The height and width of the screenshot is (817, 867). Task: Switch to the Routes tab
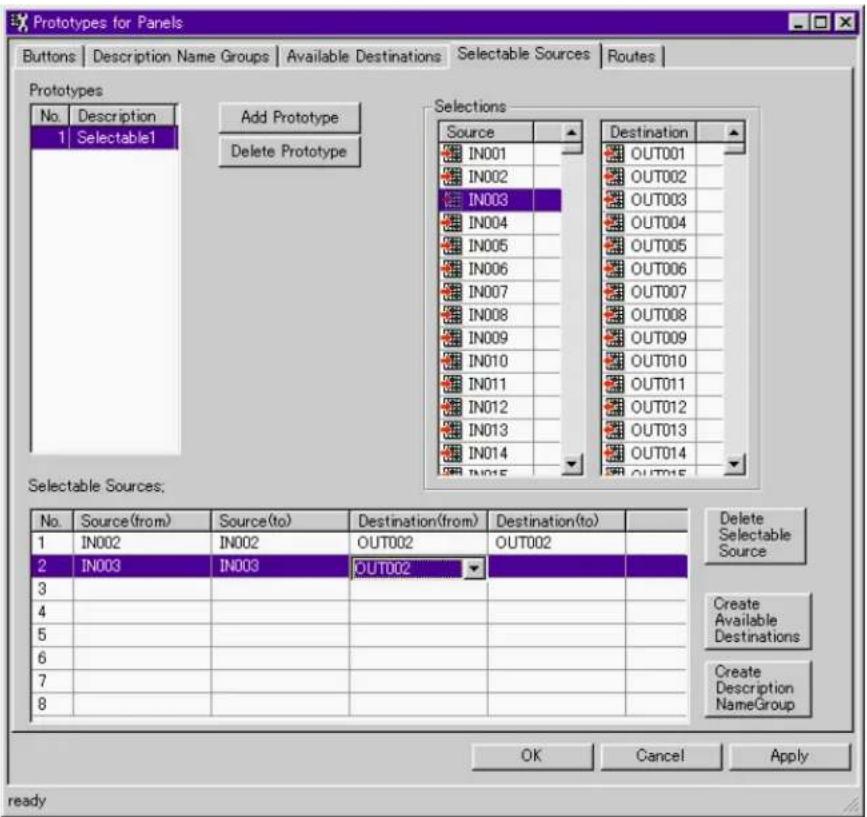coord(631,56)
